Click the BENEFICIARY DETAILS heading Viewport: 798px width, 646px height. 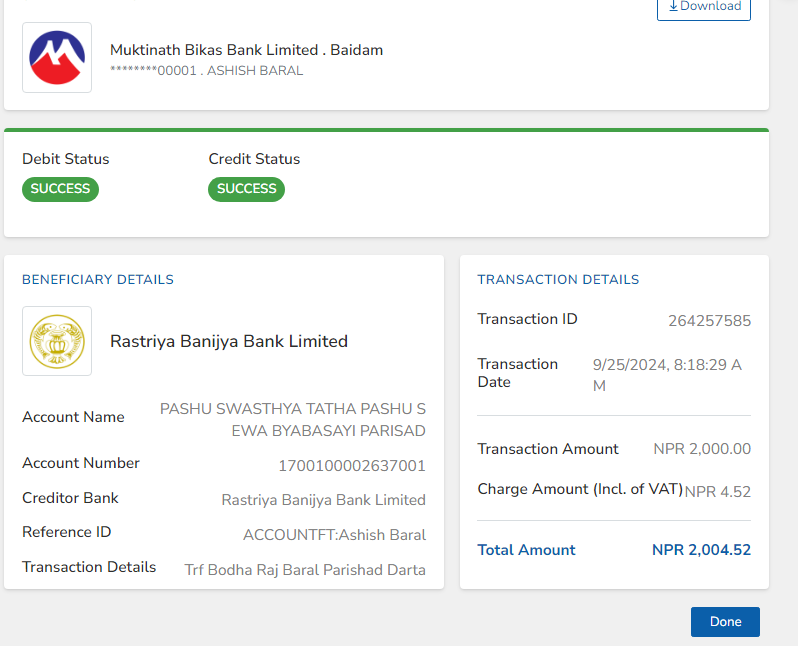[98, 279]
